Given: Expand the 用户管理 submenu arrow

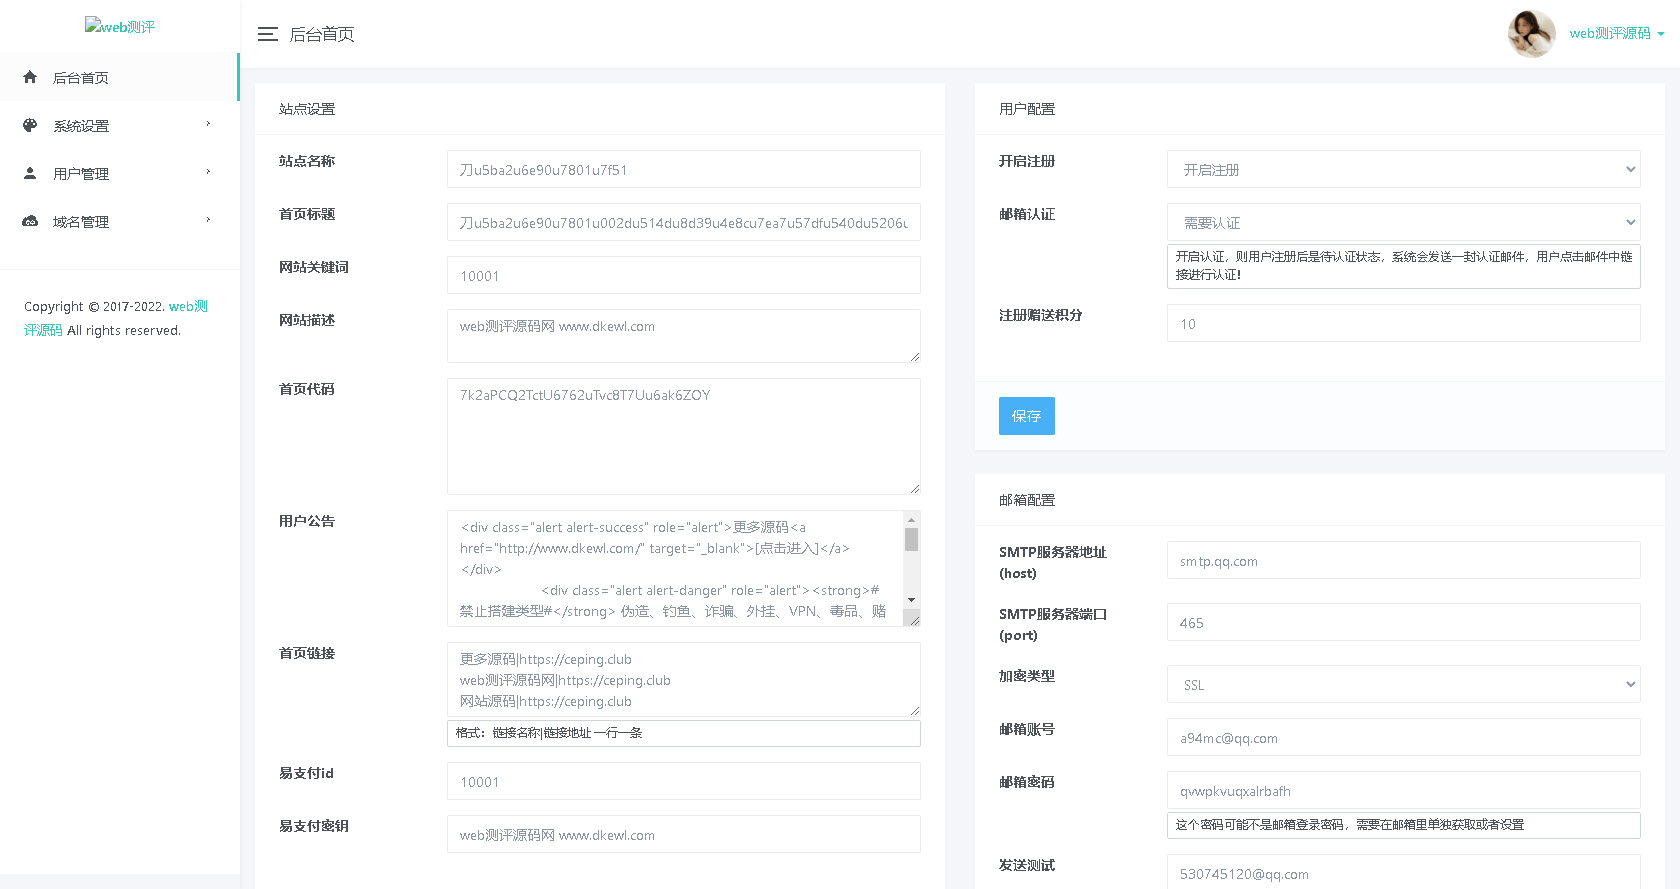Looking at the screenshot, I should point(208,172).
